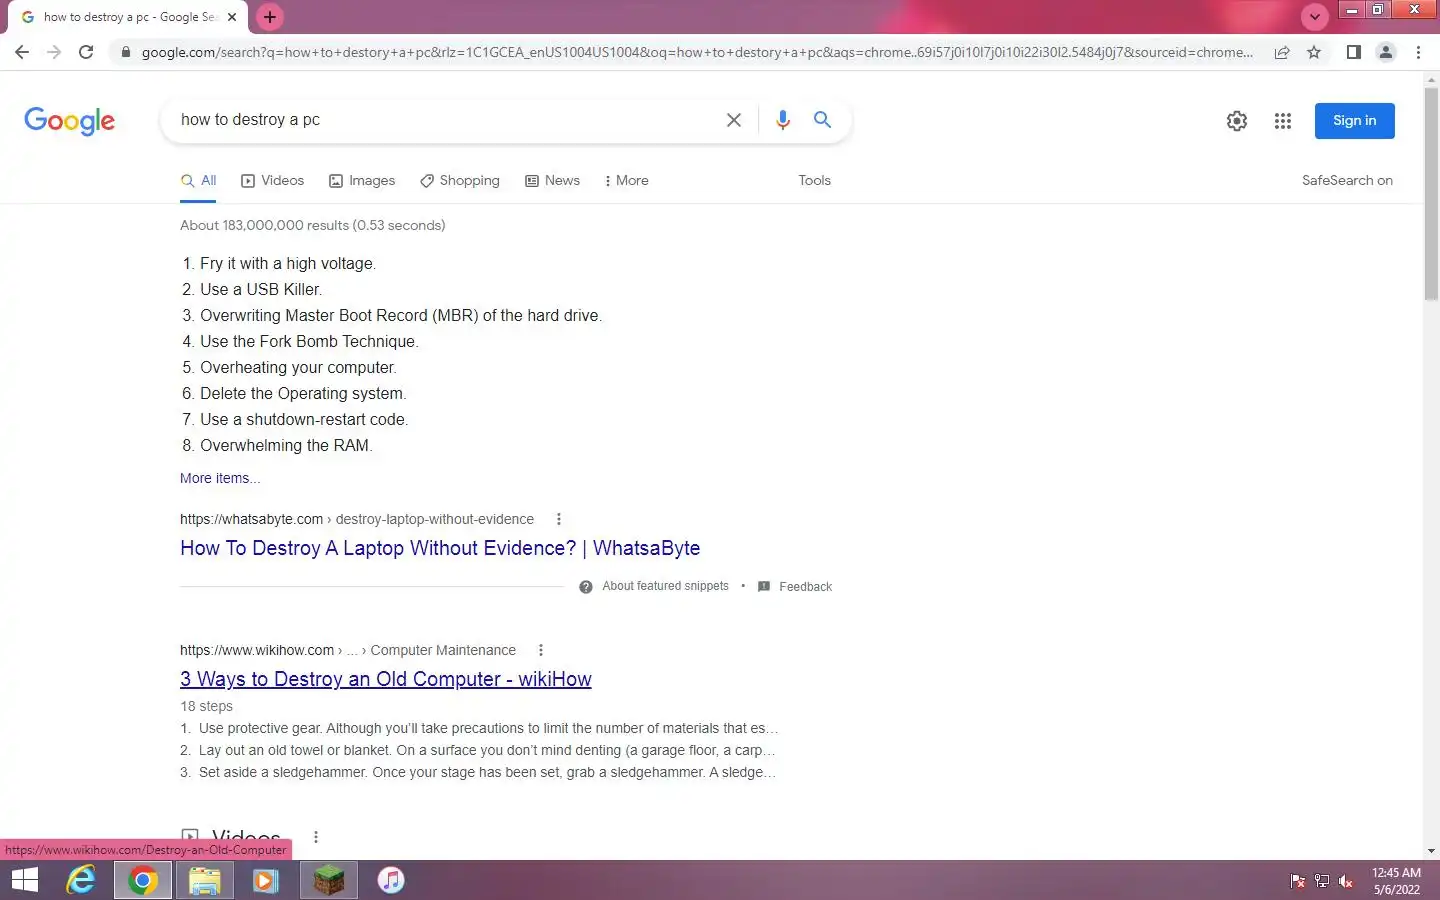
Task: Click the padlock site info icon
Action: point(125,52)
